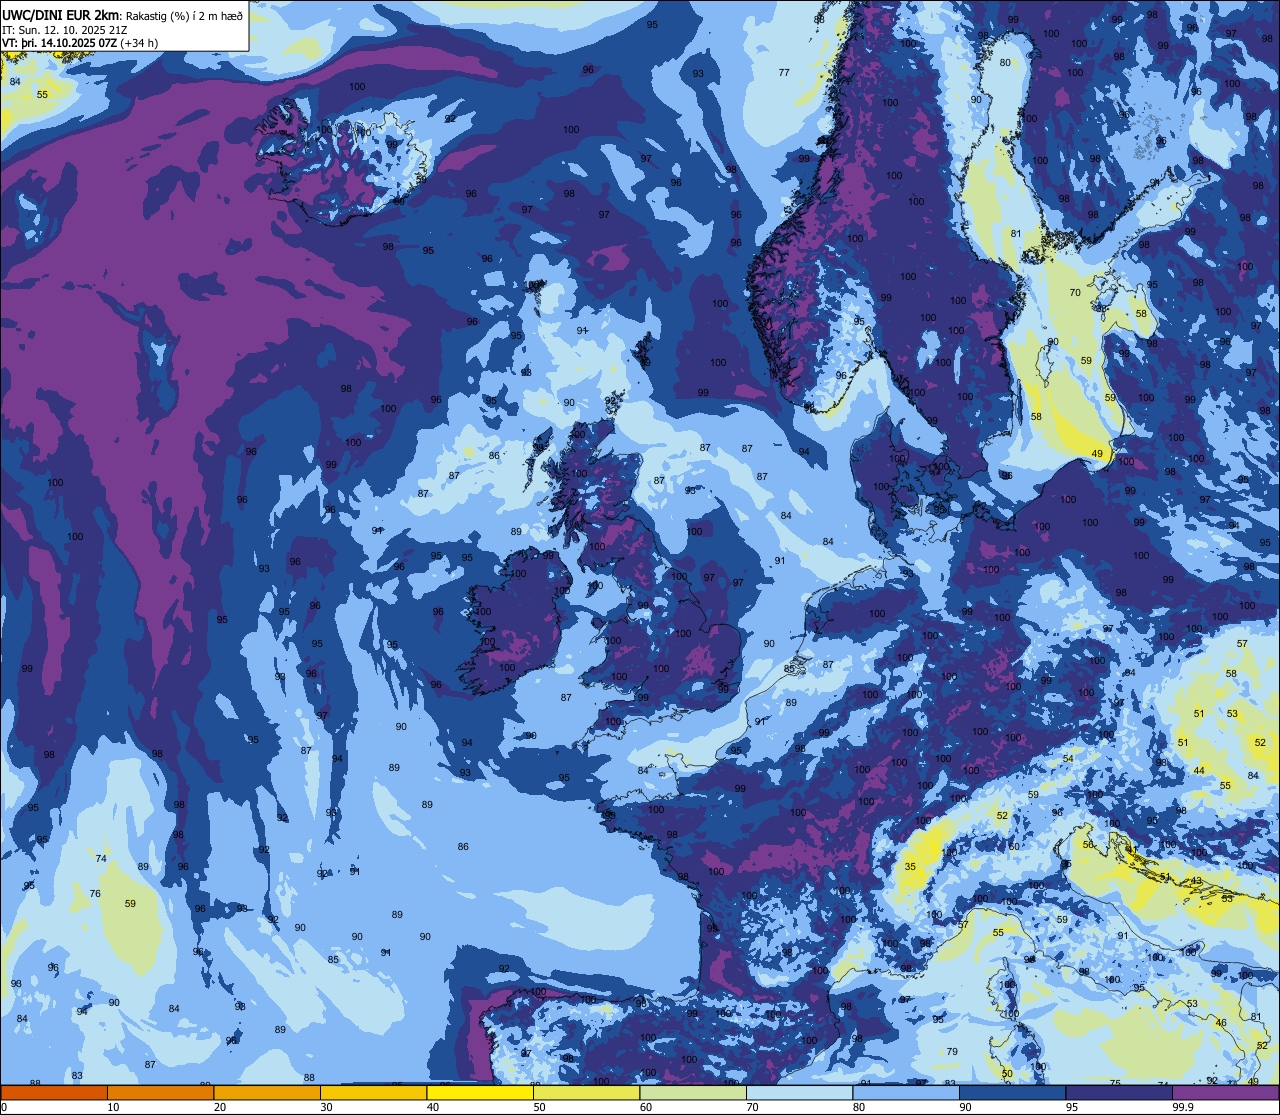This screenshot has width=1280, height=1115.
Task: Click the 0–10 dark orange legend swatch
Action: tap(54, 1093)
